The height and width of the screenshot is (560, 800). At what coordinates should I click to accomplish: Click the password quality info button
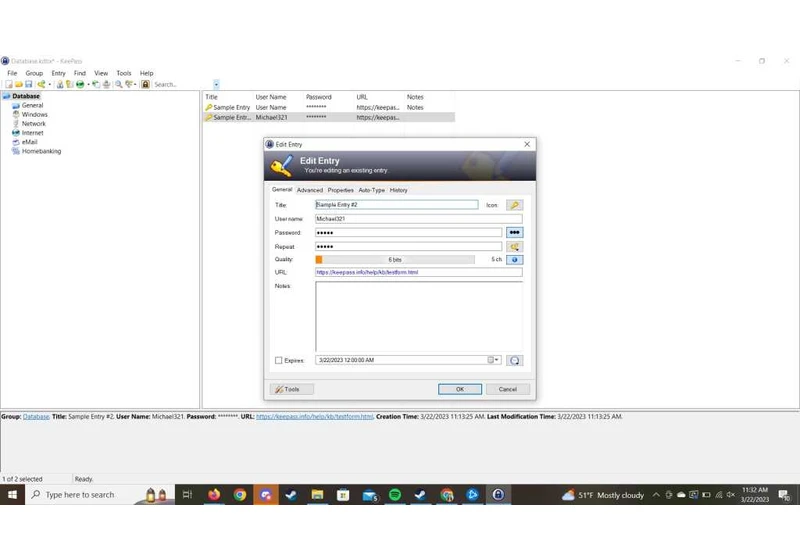(514, 260)
